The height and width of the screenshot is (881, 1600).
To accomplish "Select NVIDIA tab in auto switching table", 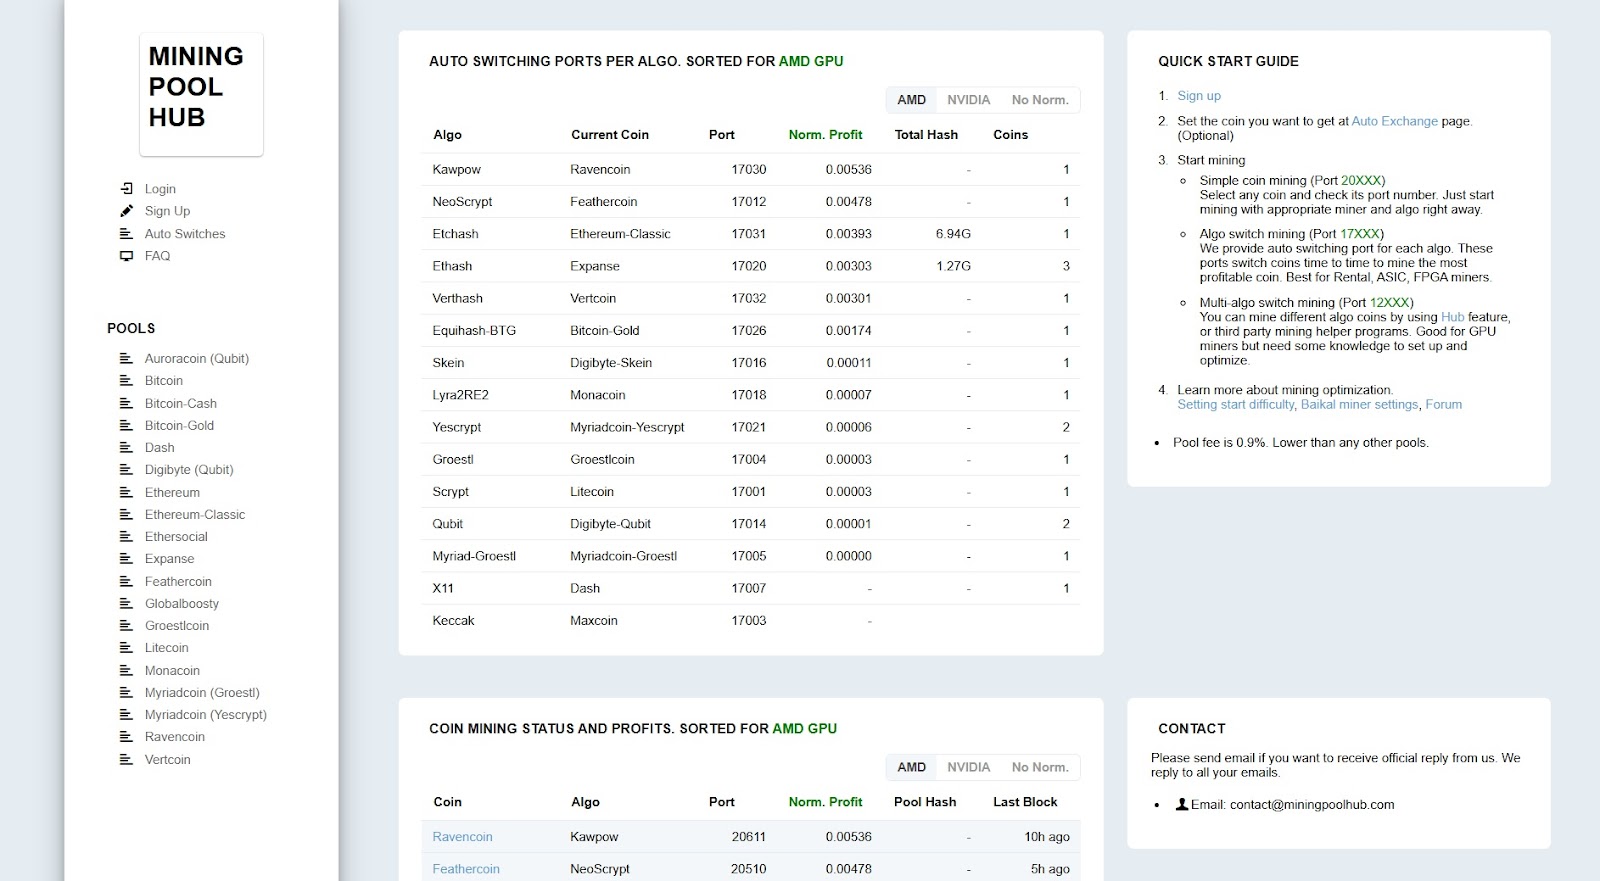I will pyautogui.click(x=968, y=100).
